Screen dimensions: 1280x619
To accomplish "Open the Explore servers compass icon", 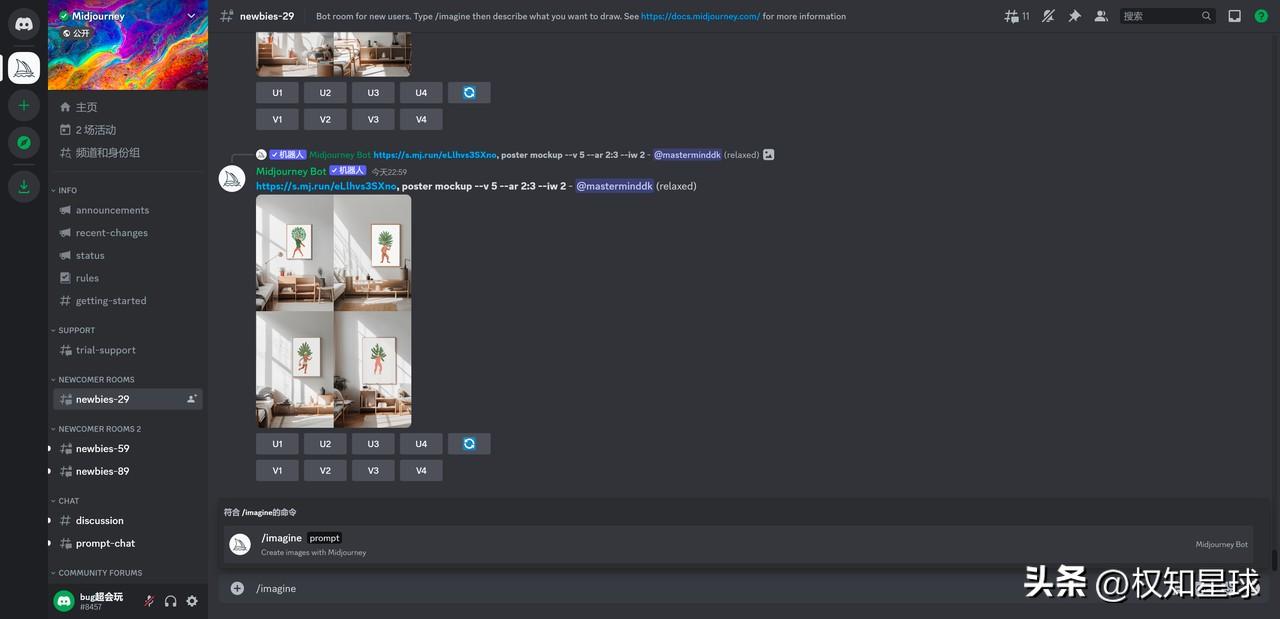I will pos(24,143).
